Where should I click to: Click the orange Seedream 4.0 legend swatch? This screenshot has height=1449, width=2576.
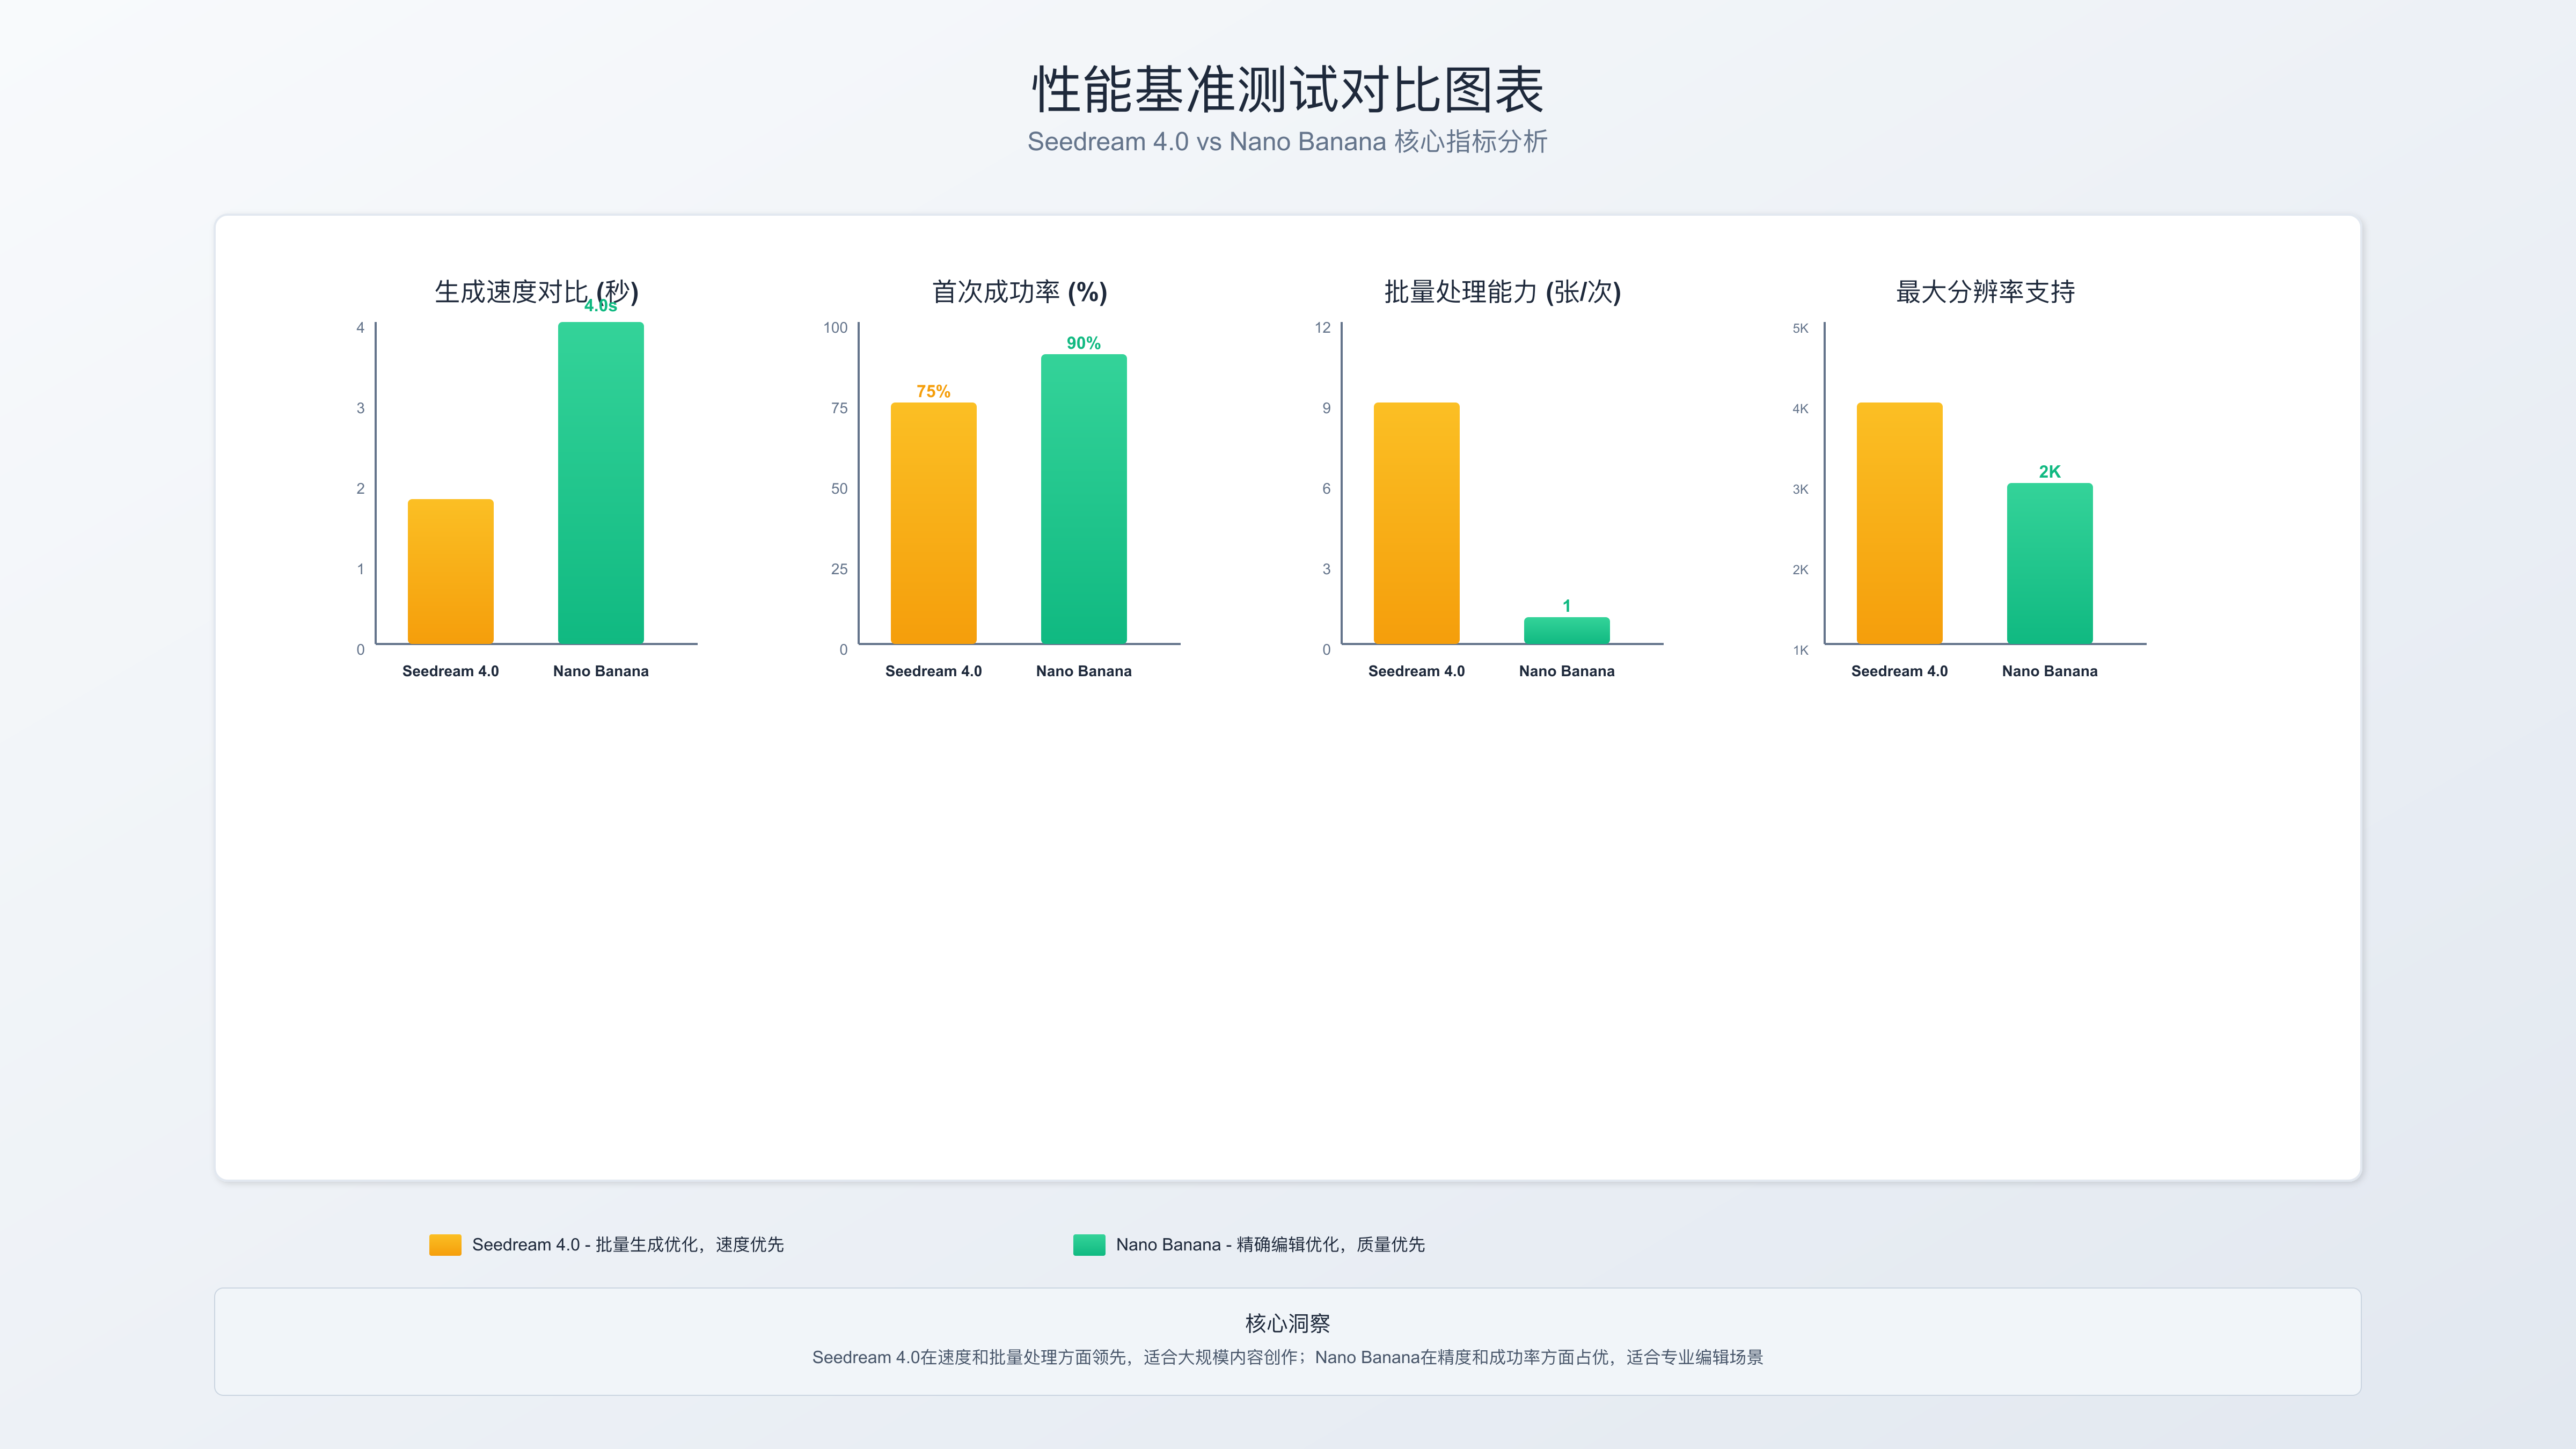[x=445, y=1244]
